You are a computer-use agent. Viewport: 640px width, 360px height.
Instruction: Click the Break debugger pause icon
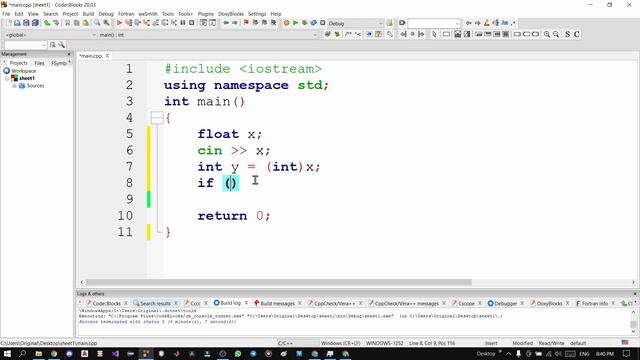183,23
